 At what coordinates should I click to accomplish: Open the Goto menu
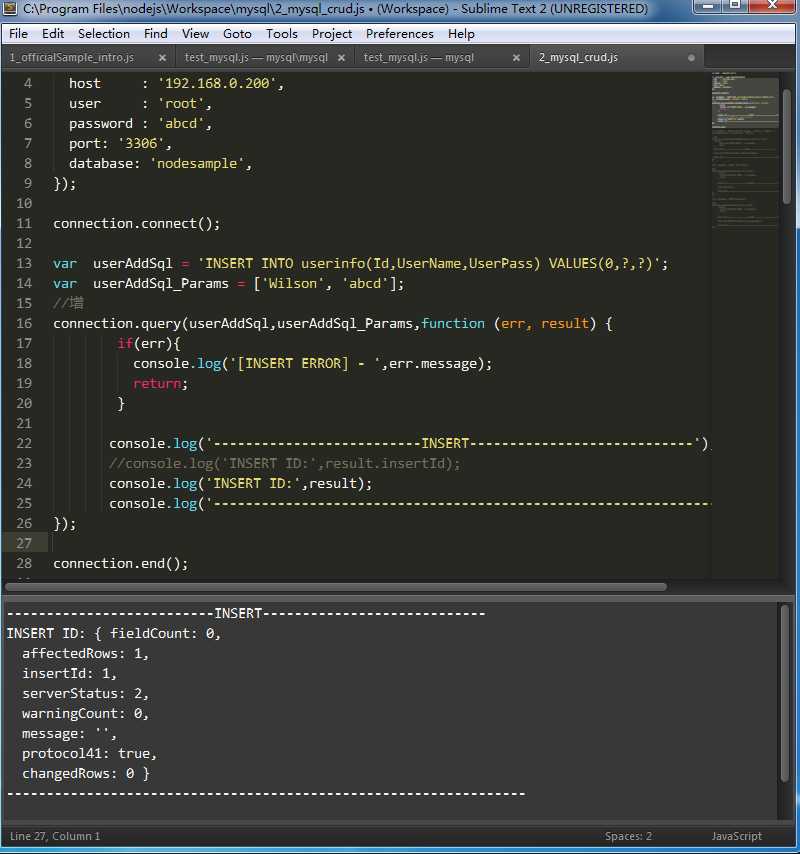(237, 34)
